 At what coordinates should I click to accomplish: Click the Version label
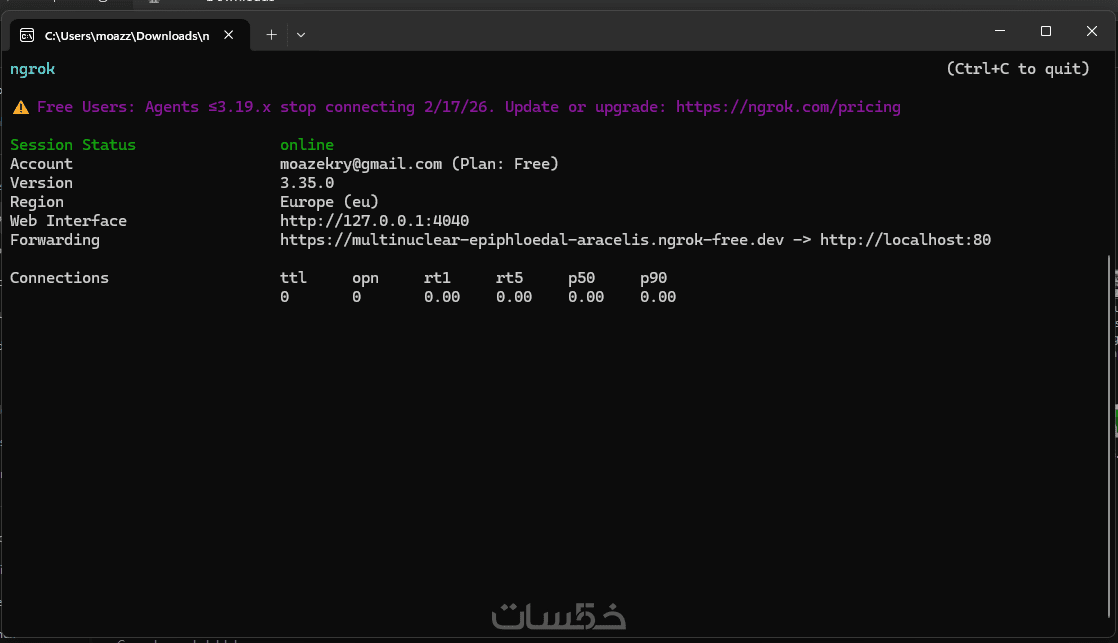(x=41, y=183)
